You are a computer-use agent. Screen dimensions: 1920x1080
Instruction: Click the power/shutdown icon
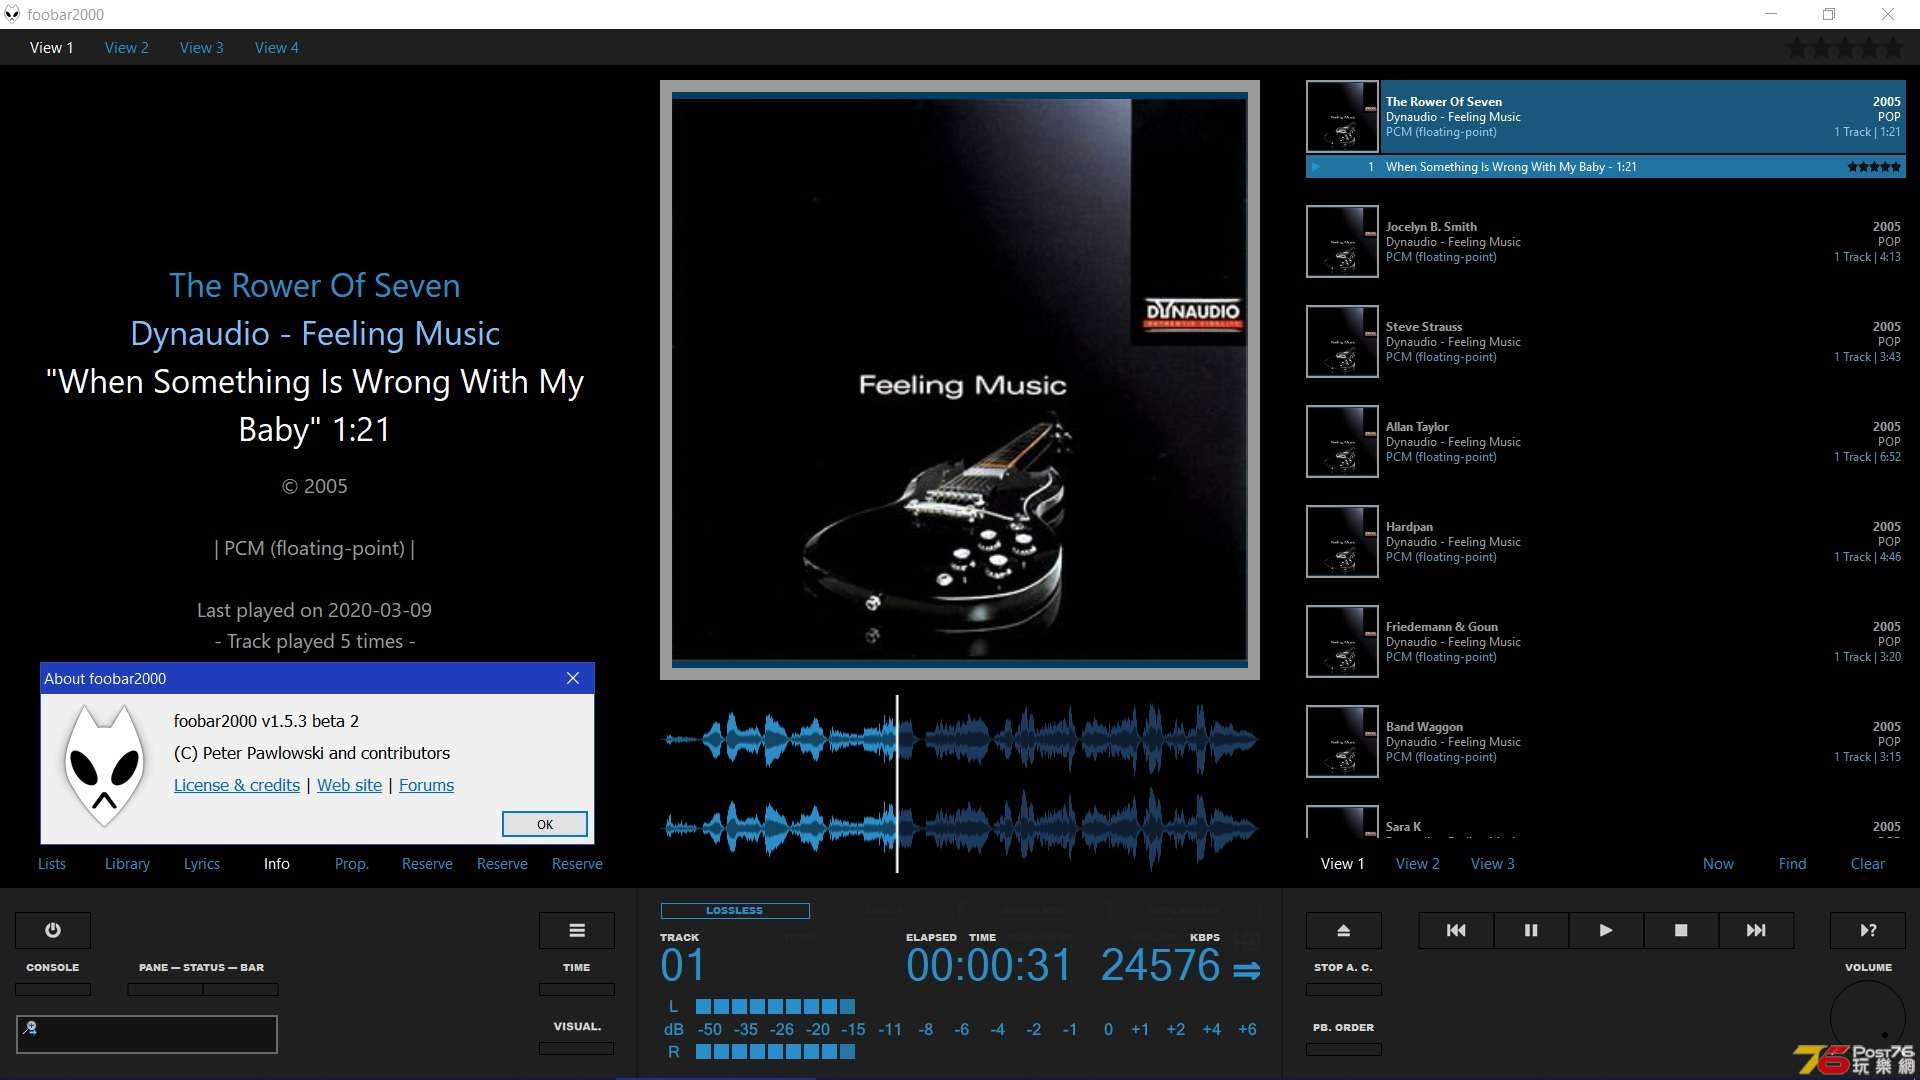click(53, 930)
